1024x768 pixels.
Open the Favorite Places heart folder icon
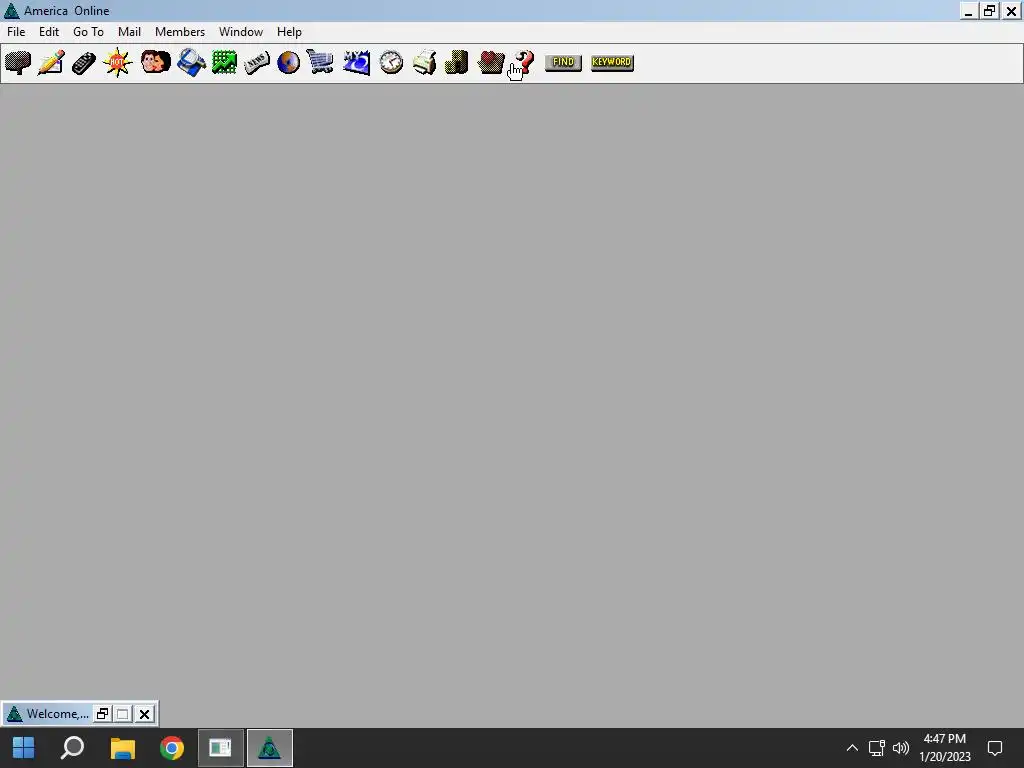[490, 63]
